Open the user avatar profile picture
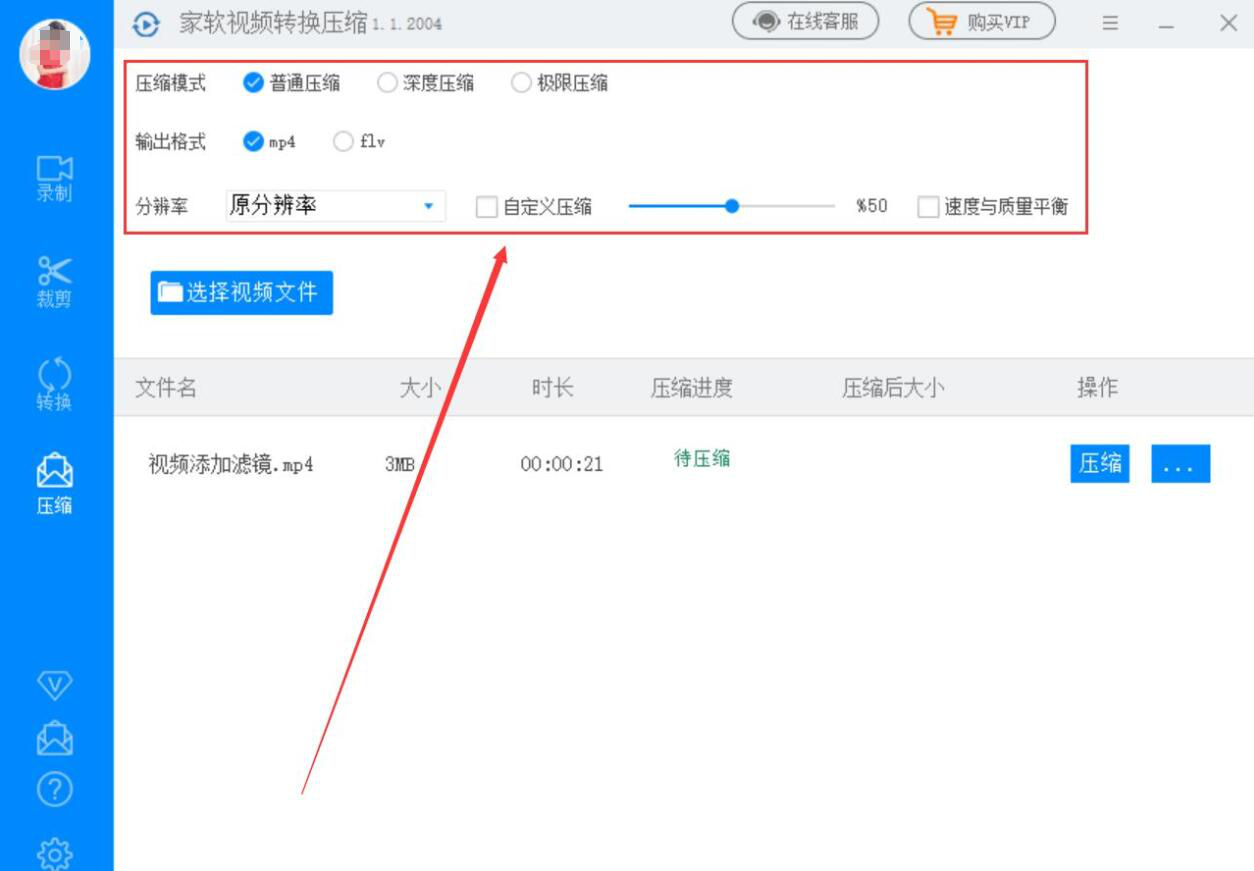 click(x=55, y=54)
